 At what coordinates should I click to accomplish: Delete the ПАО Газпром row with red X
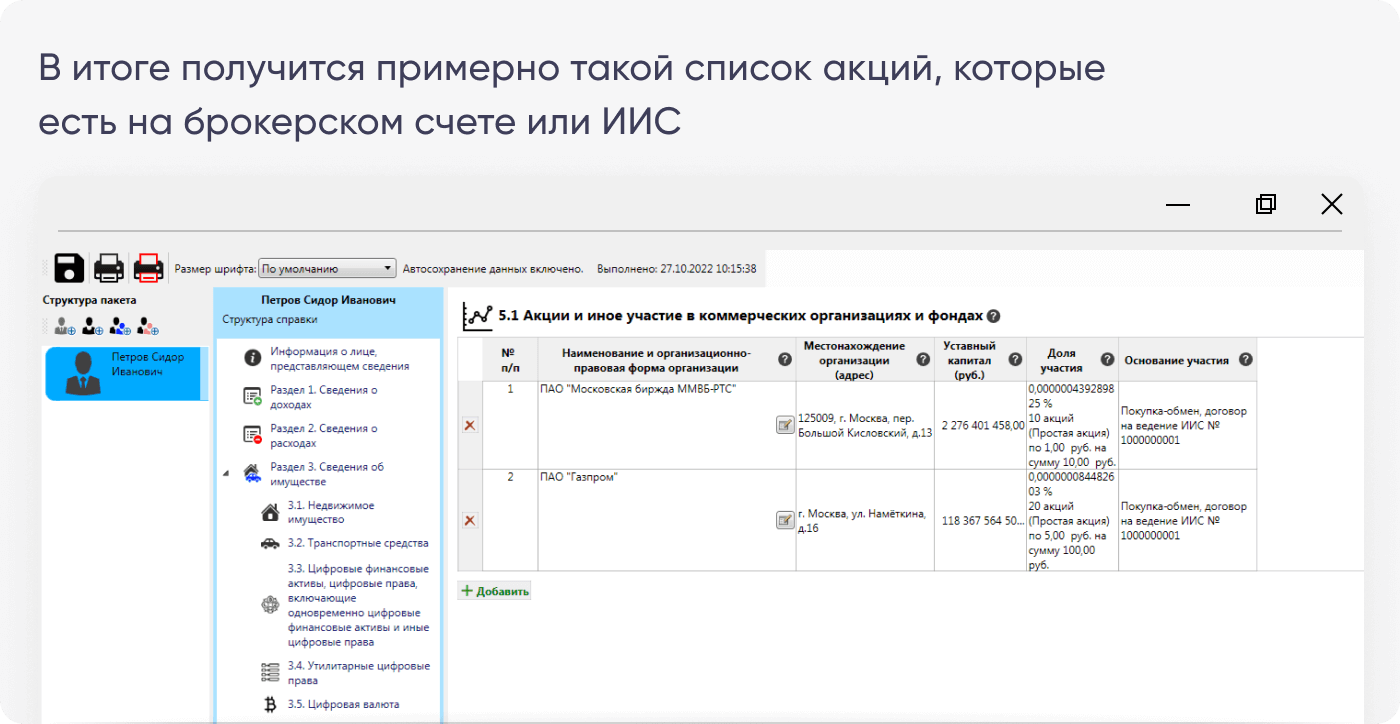[470, 520]
